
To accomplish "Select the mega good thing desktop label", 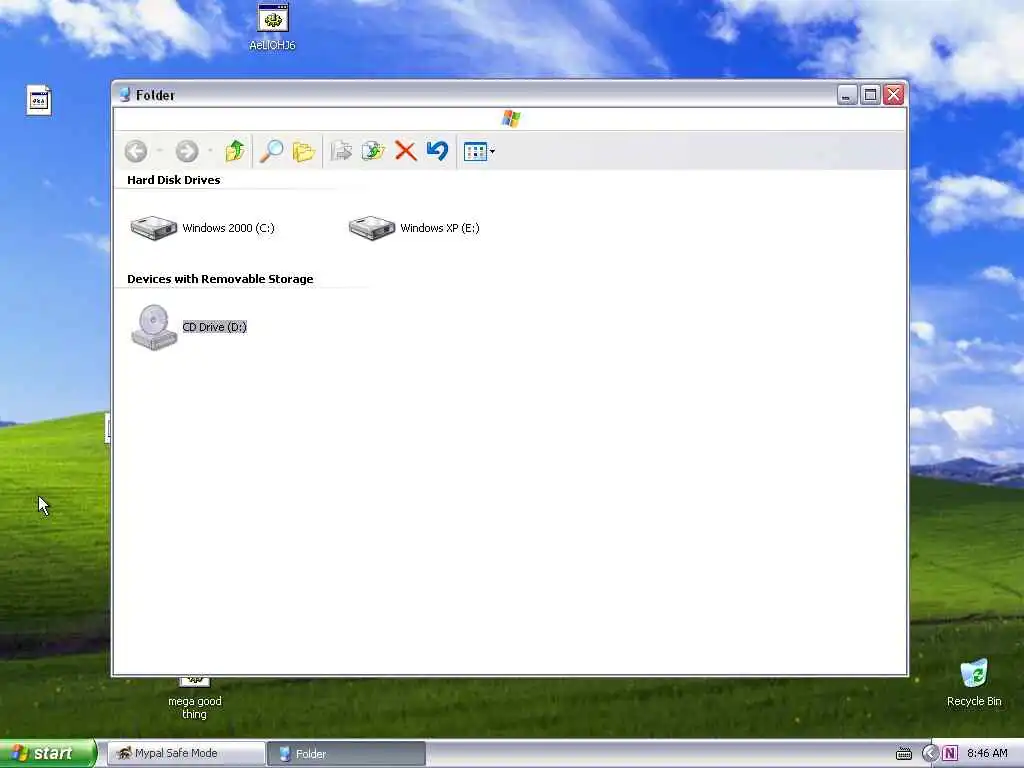I will click(195, 707).
